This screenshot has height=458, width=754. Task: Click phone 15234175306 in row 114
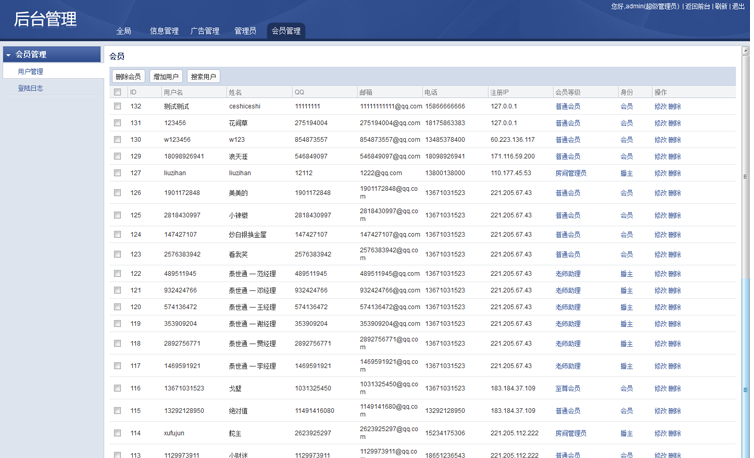tap(445, 433)
